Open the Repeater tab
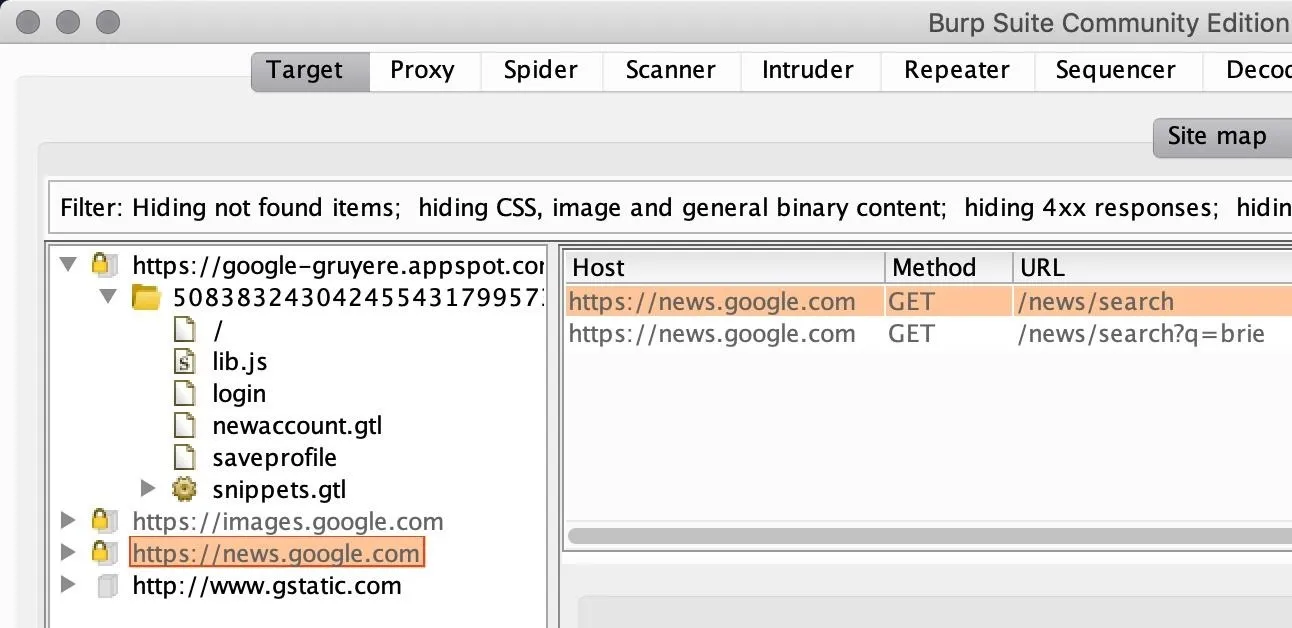This screenshot has width=1292, height=628. pyautogui.click(x=956, y=70)
